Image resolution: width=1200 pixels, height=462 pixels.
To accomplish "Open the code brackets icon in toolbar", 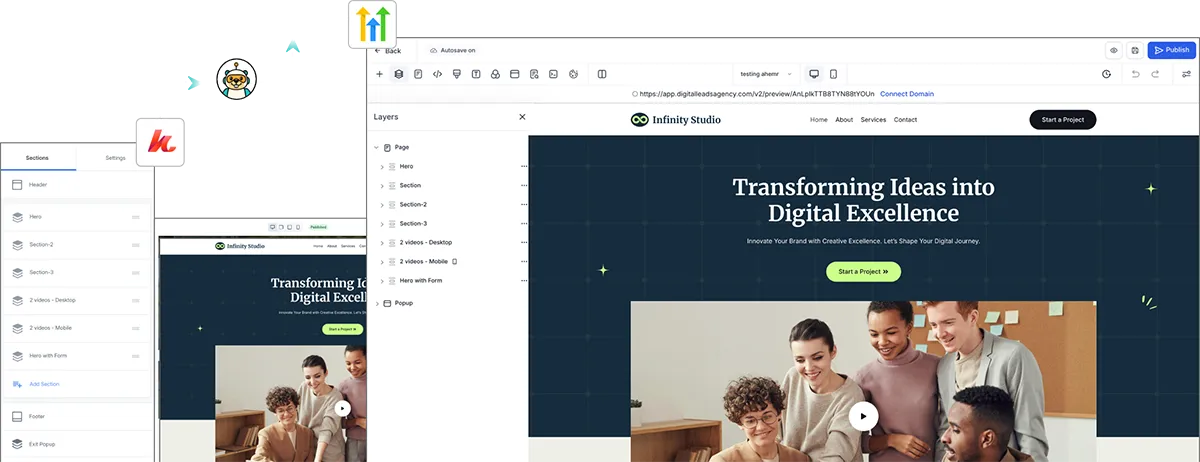I will [437, 74].
